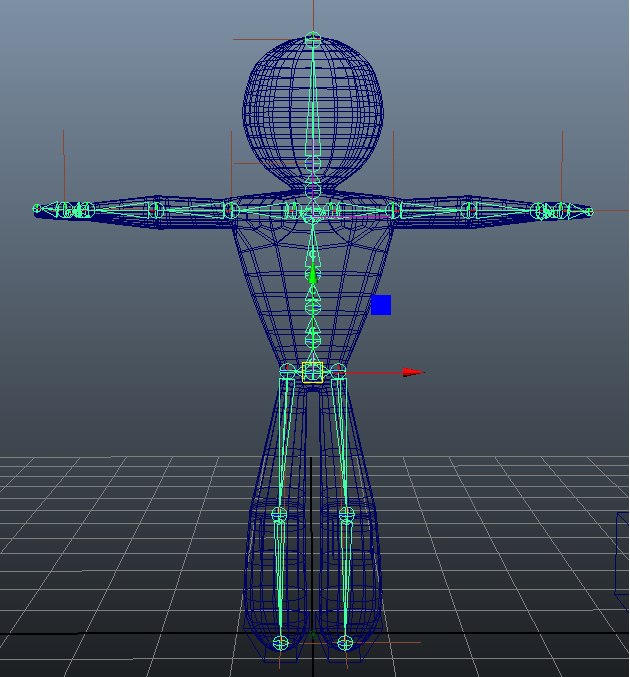The image size is (630, 677).
Task: Click the yellow center square of move manipulator
Action: point(313,372)
